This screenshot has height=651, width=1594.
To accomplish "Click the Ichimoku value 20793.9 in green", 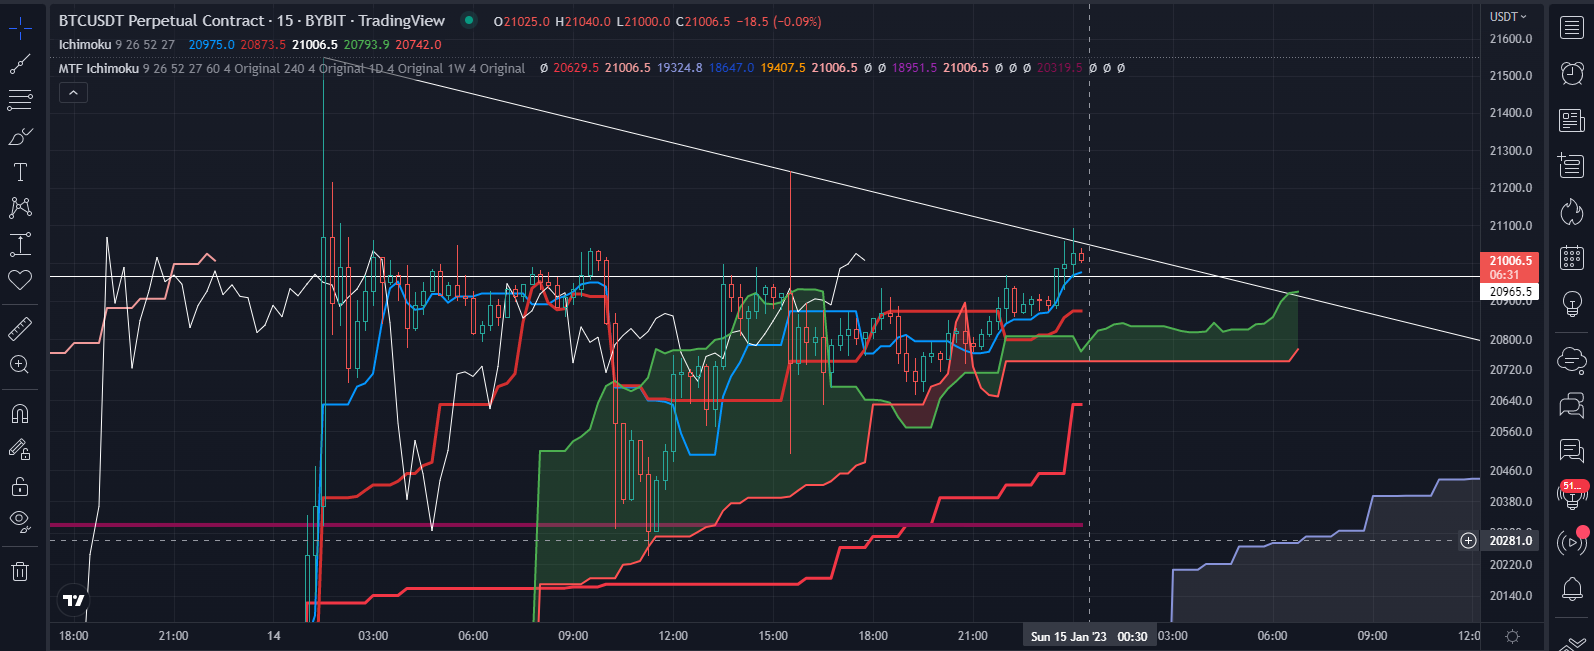I will pos(366,45).
